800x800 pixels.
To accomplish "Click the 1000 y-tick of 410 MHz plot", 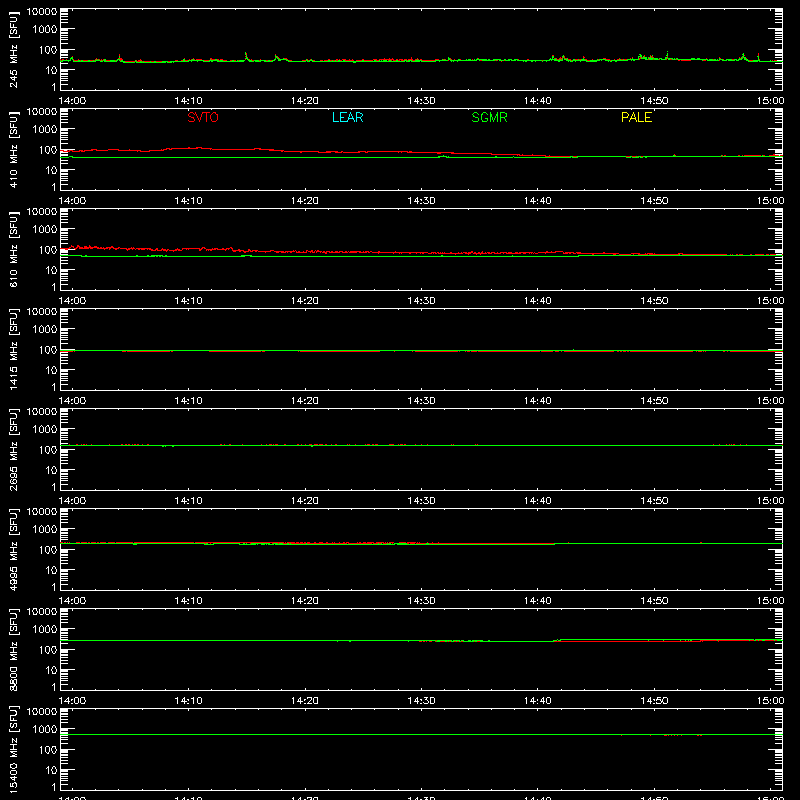I will pyautogui.click(x=45, y=130).
